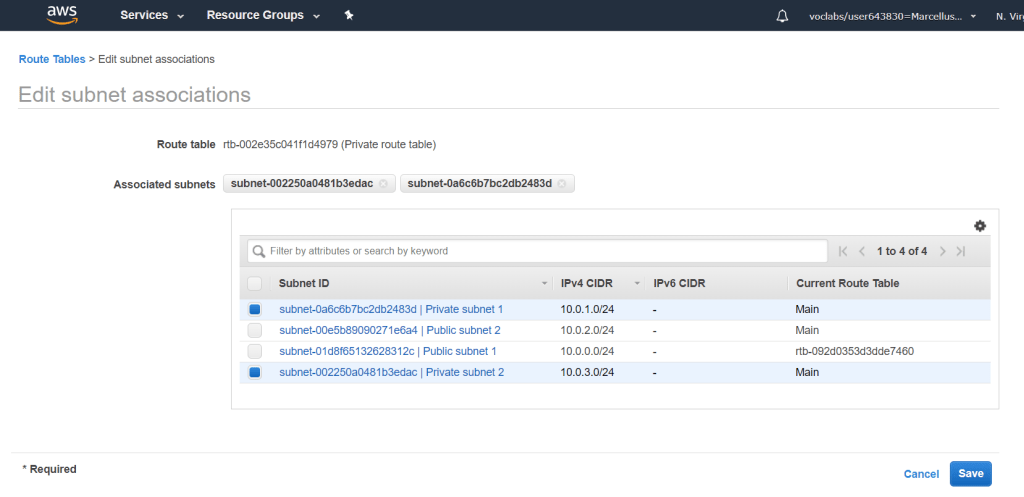Expand the Resource Groups dropdown
This screenshot has width=1024, height=497.
coord(263,16)
